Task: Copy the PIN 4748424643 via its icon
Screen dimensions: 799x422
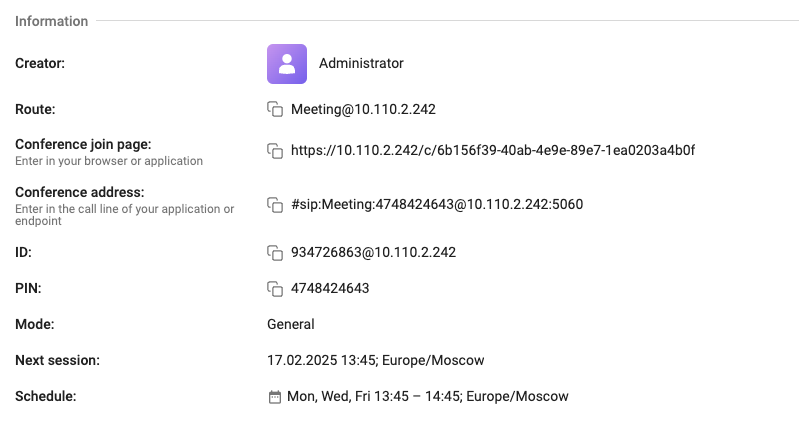Action: point(275,289)
